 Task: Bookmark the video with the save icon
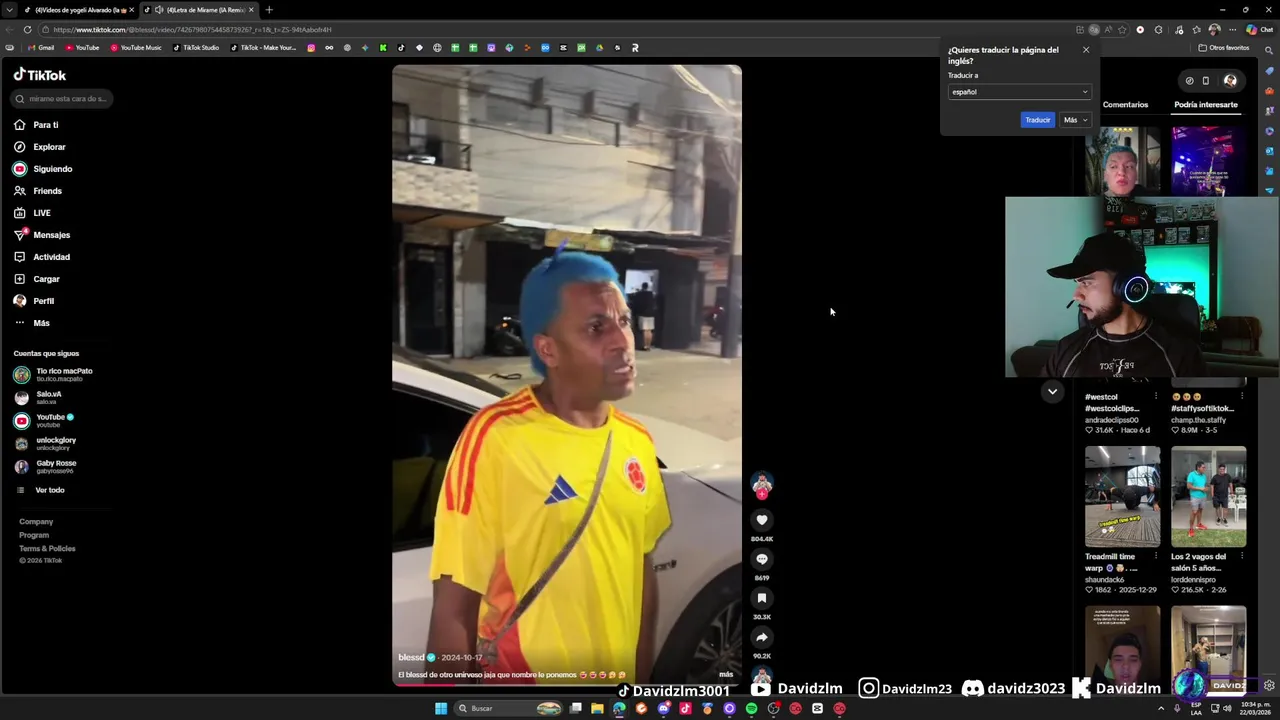762,598
